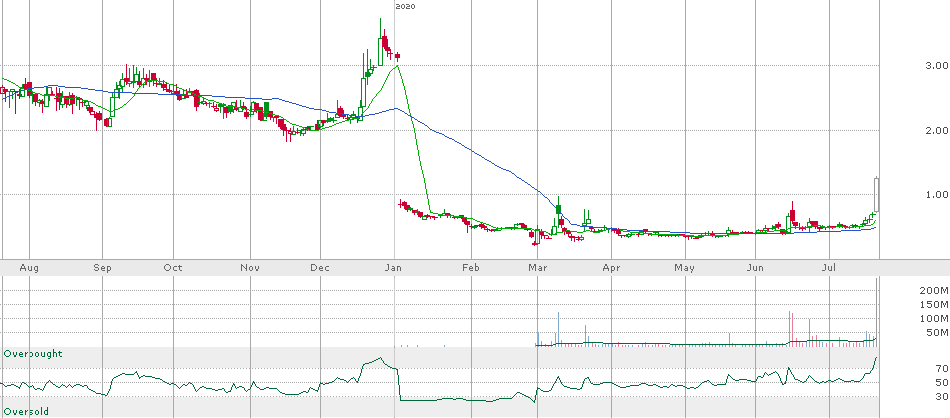
Task: Click the Jan month label on time axis
Action: point(394,267)
